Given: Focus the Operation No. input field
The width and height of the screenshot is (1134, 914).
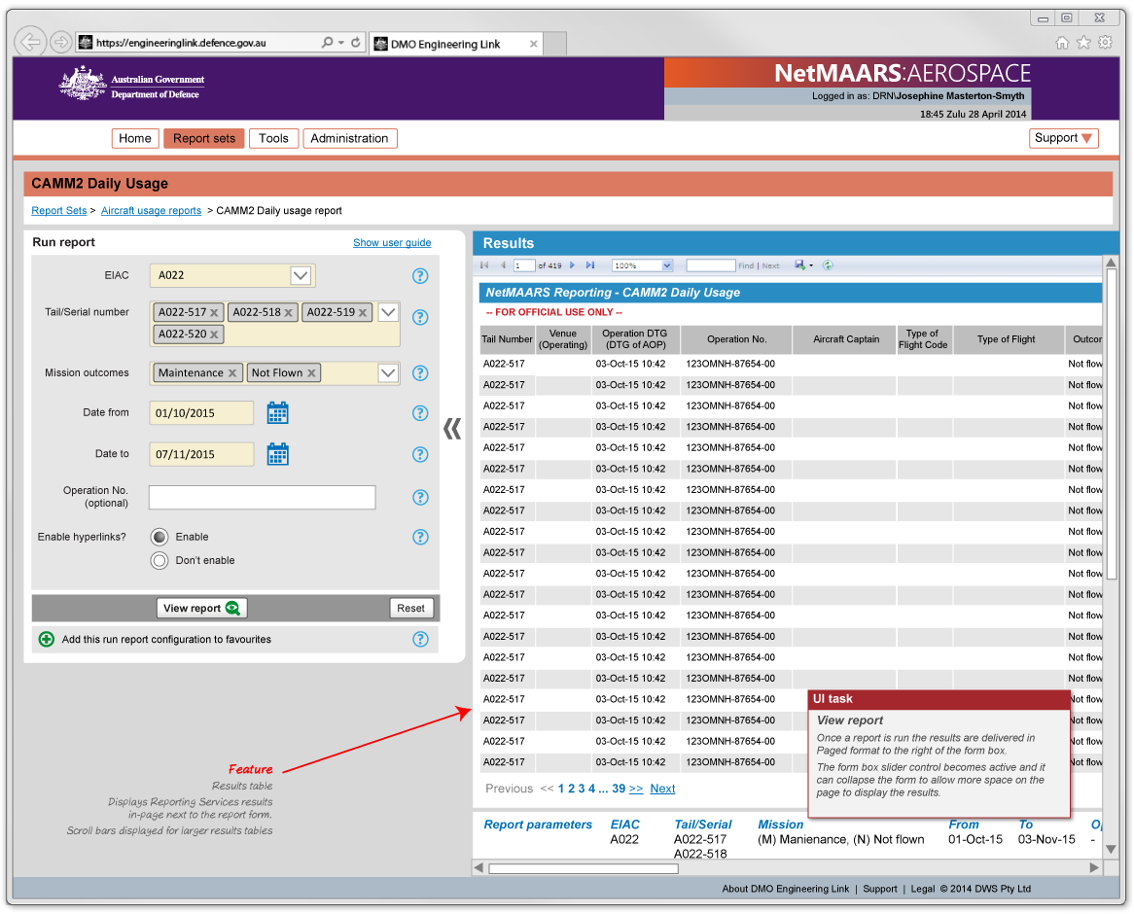Looking at the screenshot, I should [x=262, y=497].
